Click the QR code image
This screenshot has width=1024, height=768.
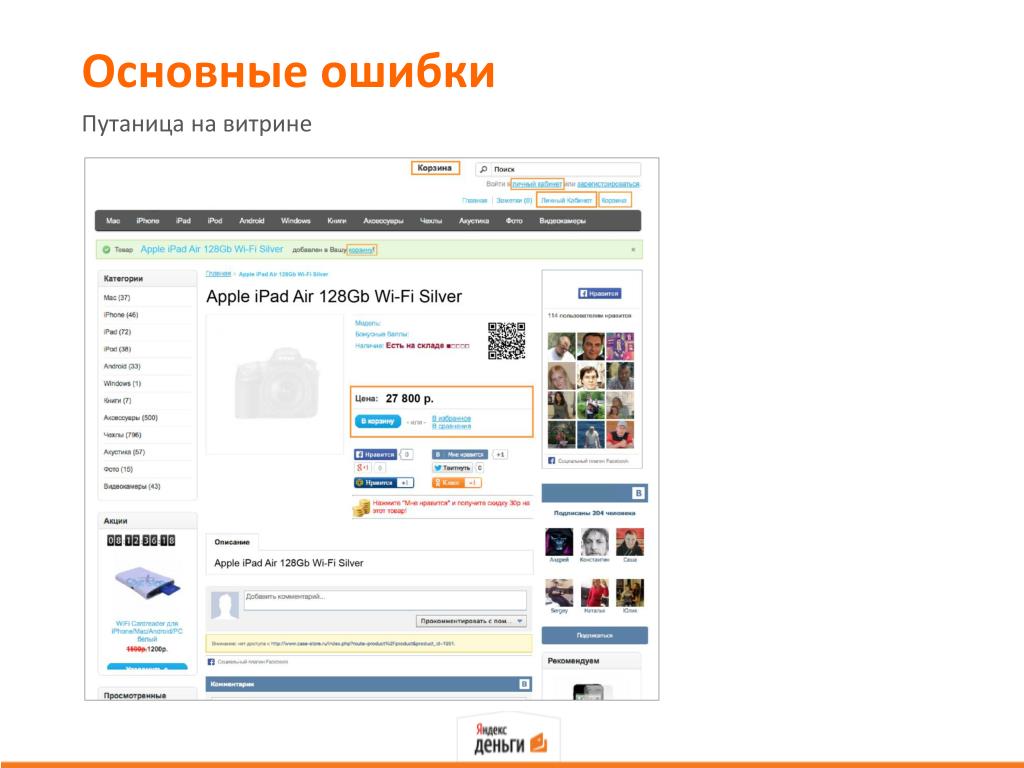(507, 340)
